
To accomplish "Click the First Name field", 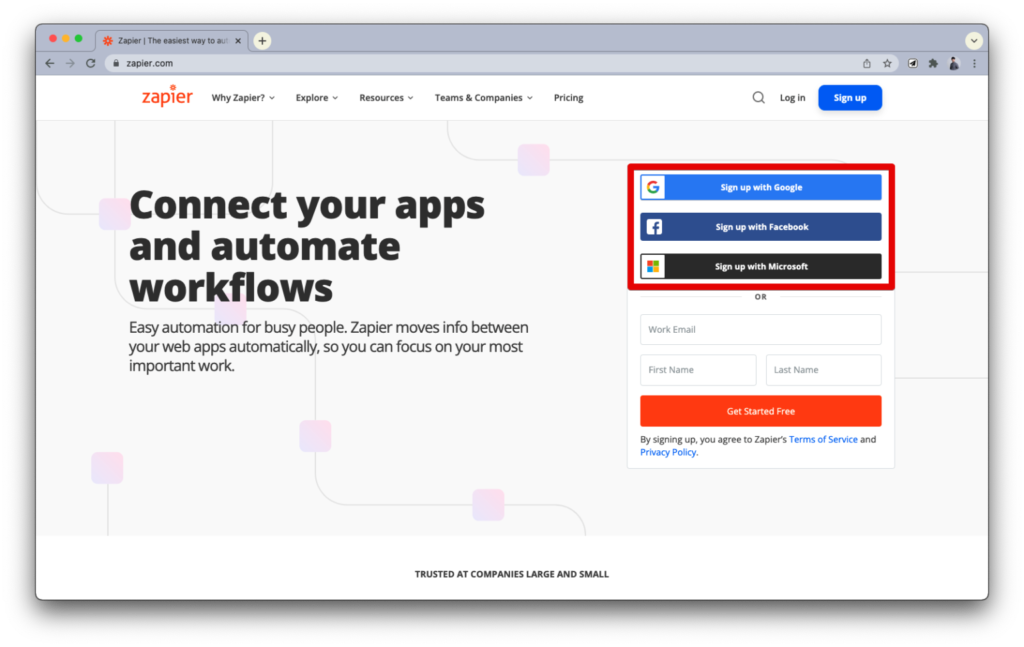I will click(698, 370).
